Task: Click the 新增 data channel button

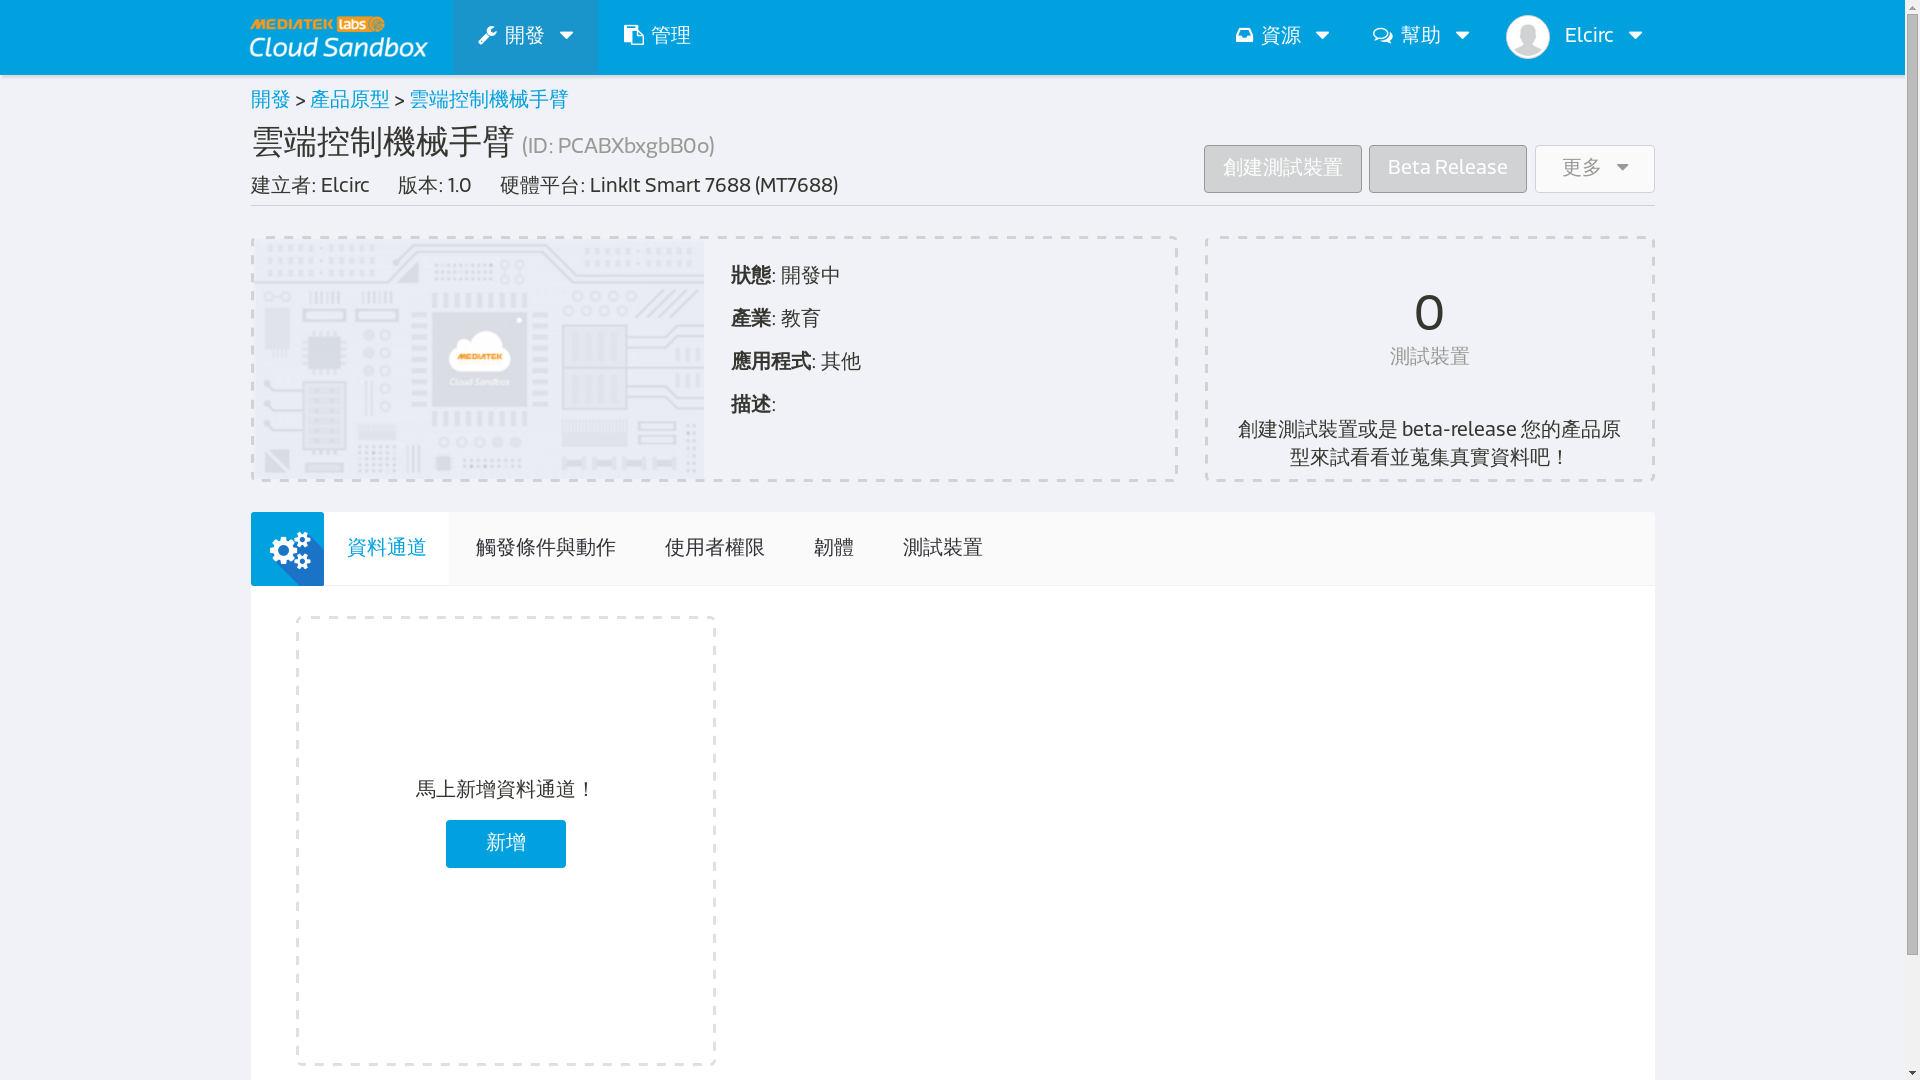Action: [506, 844]
